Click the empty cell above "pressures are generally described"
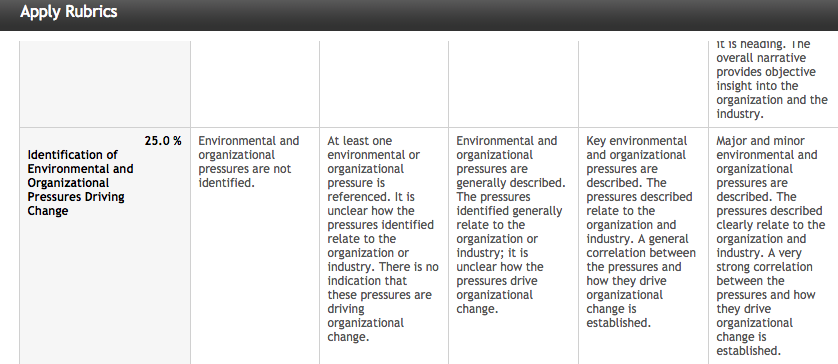Image resolution: width=838 pixels, height=364 pixels. [x=513, y=84]
